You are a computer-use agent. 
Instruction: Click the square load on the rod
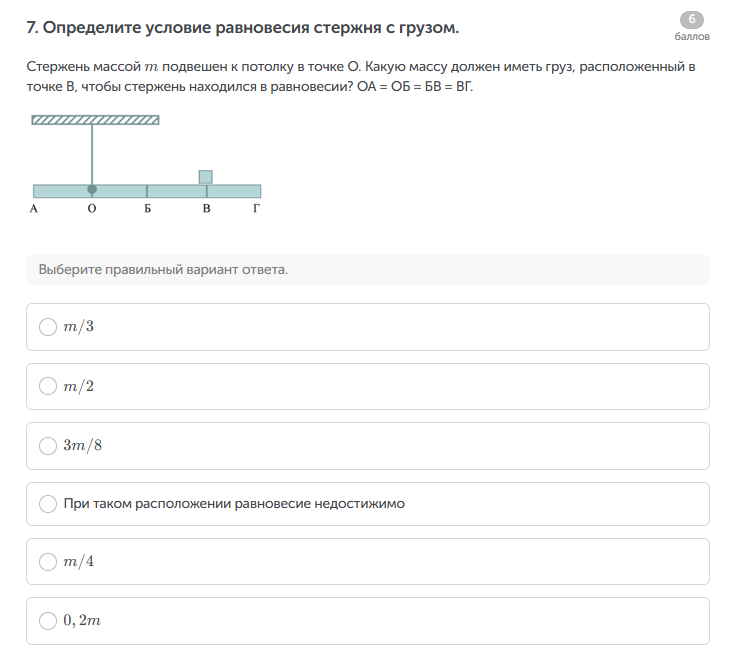tap(206, 177)
